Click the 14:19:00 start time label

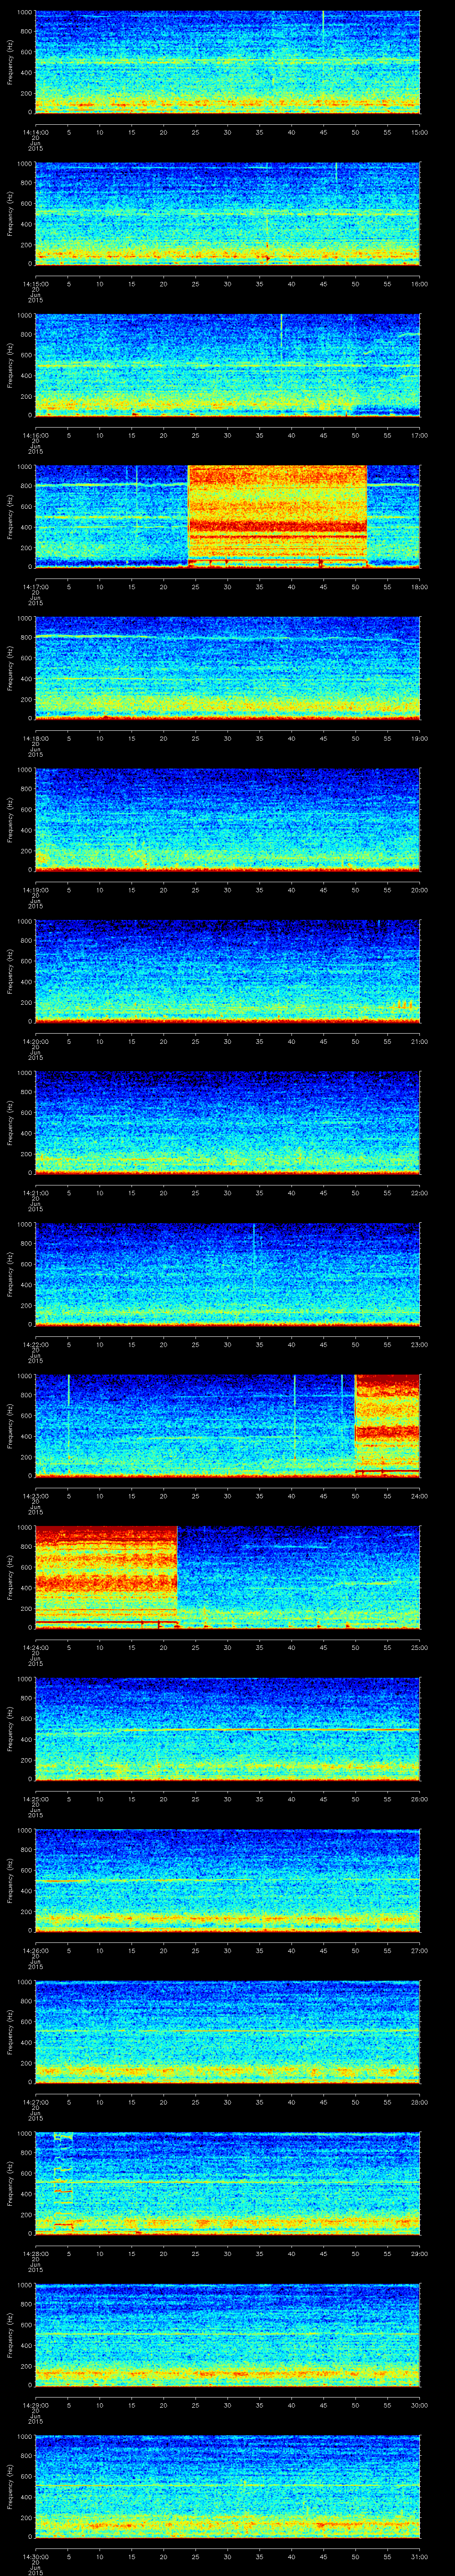(35, 890)
